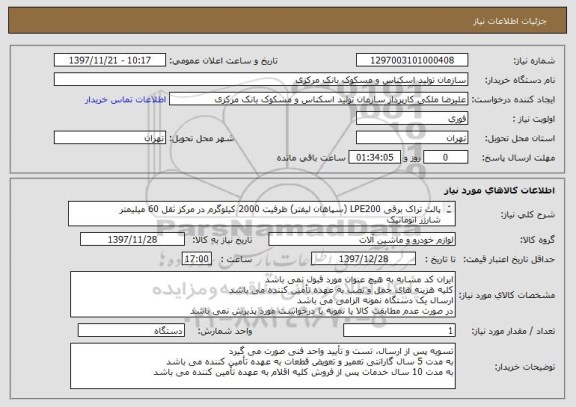Click the استان محل تحویل field showing تهران

[x=412, y=138]
